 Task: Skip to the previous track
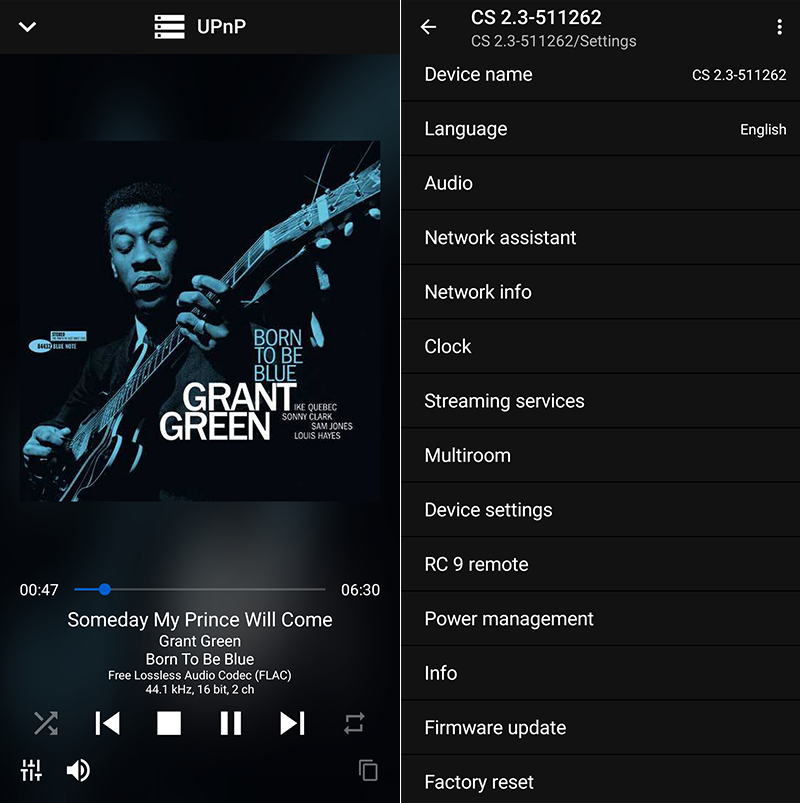(108, 723)
